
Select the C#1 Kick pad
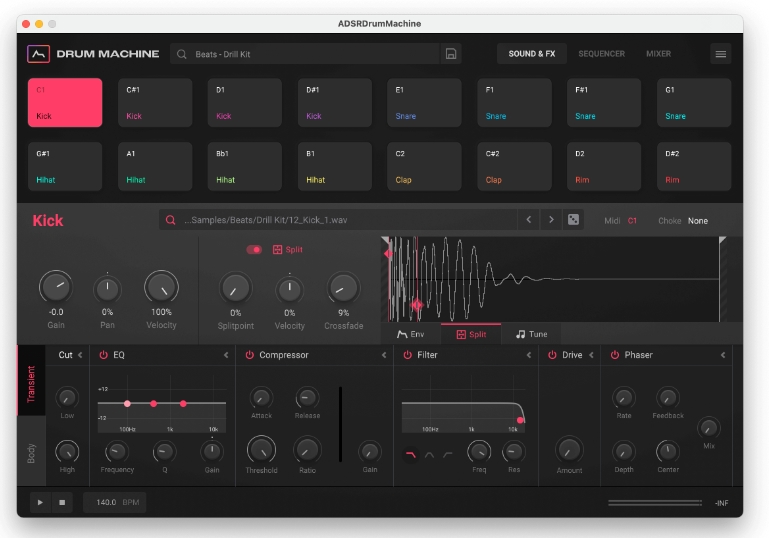[155, 102]
